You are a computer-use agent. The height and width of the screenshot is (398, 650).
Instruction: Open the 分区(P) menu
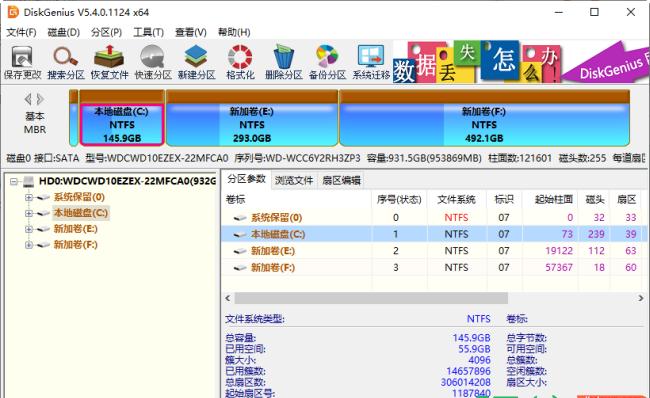tap(107, 32)
